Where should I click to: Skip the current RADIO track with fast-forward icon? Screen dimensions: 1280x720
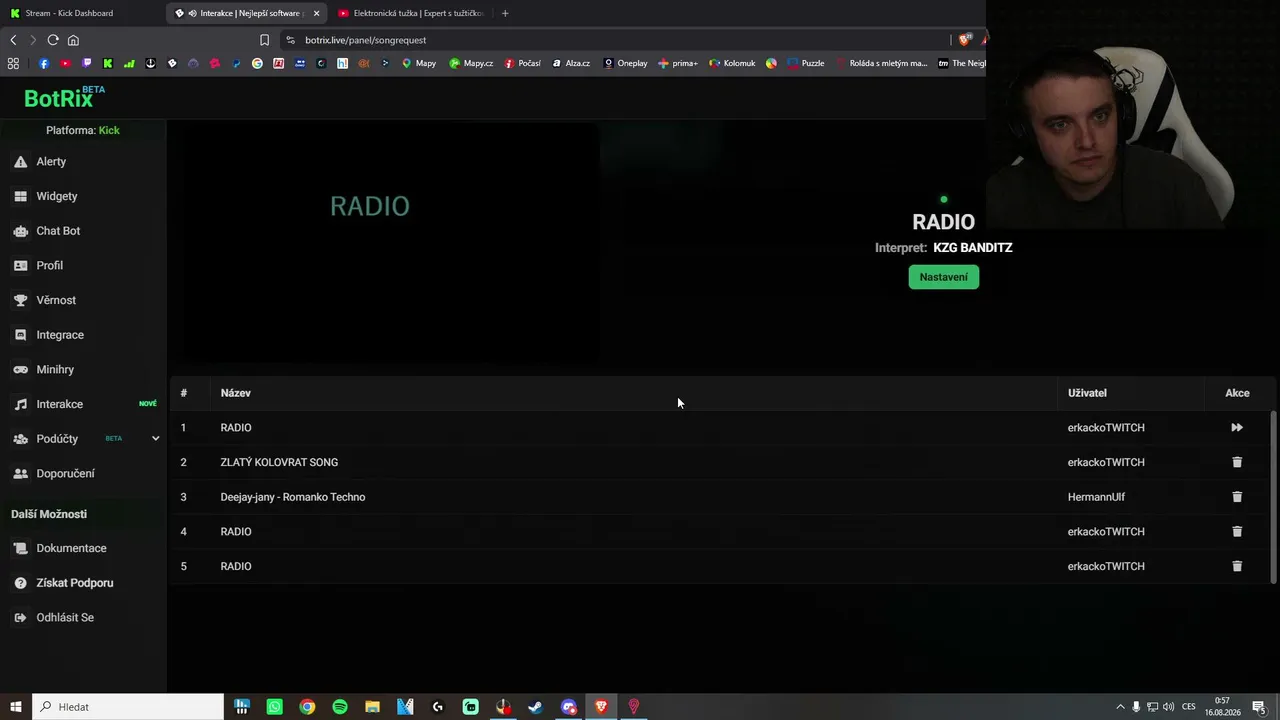pyautogui.click(x=1237, y=427)
